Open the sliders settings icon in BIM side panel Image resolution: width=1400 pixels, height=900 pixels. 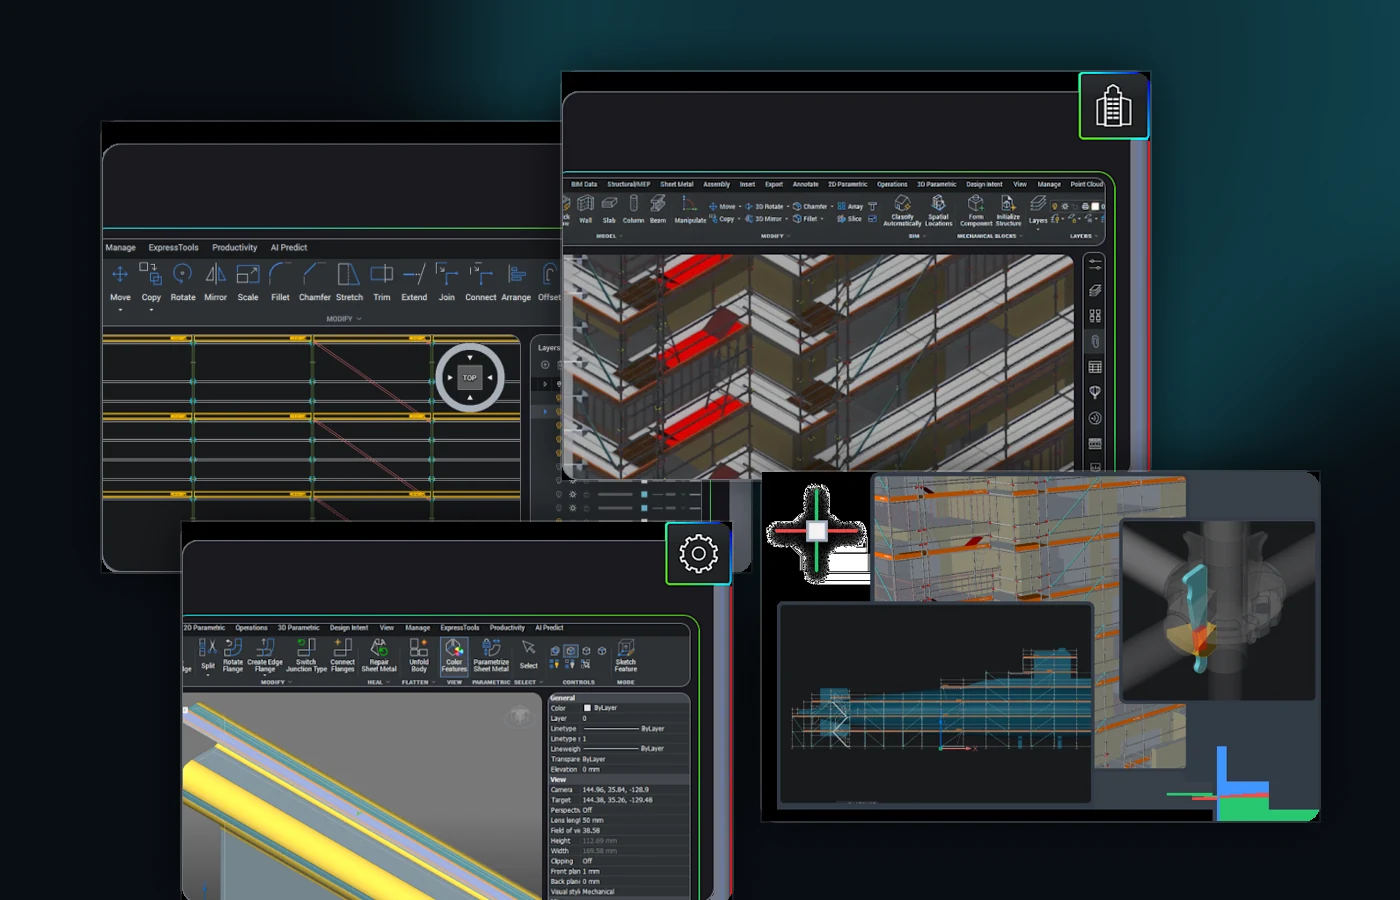(x=1095, y=264)
